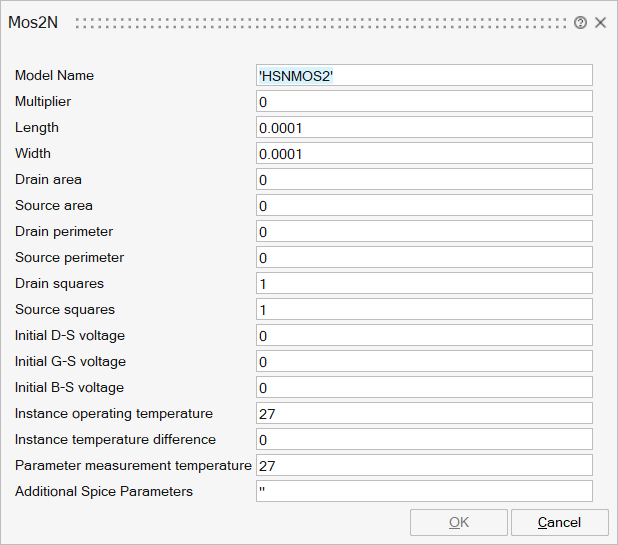Click the Model Name input field
The height and width of the screenshot is (545, 618).
click(424, 75)
